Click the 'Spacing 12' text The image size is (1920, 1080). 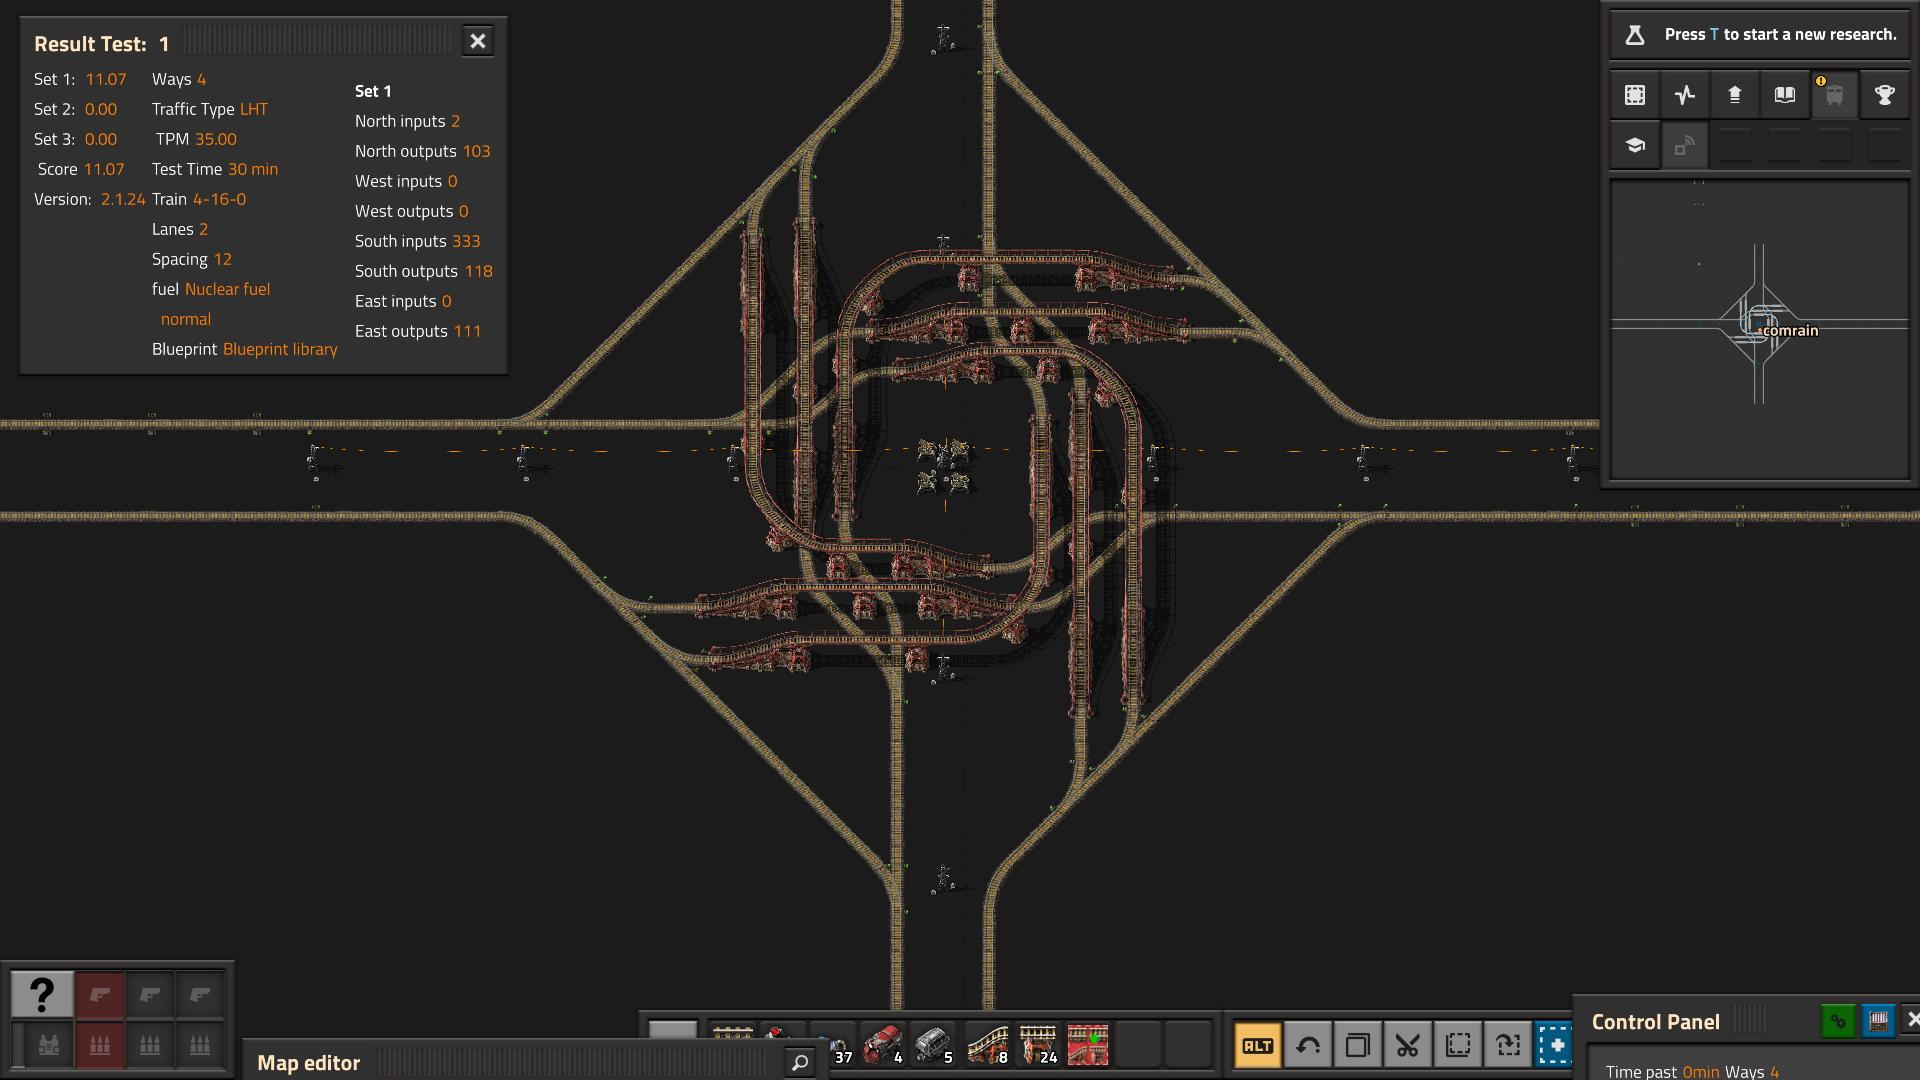[x=192, y=259]
